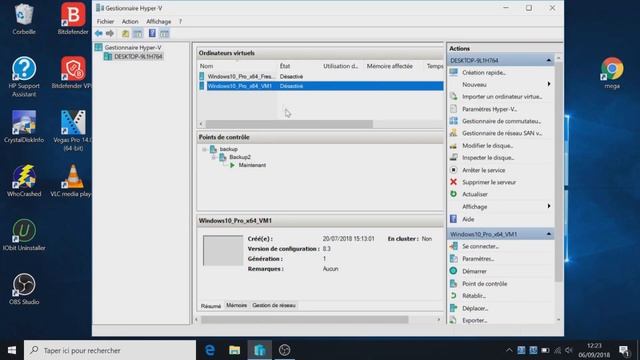The image size is (640, 360).
Task: Switch to the Gestion de réseau tab
Action: coord(274,305)
